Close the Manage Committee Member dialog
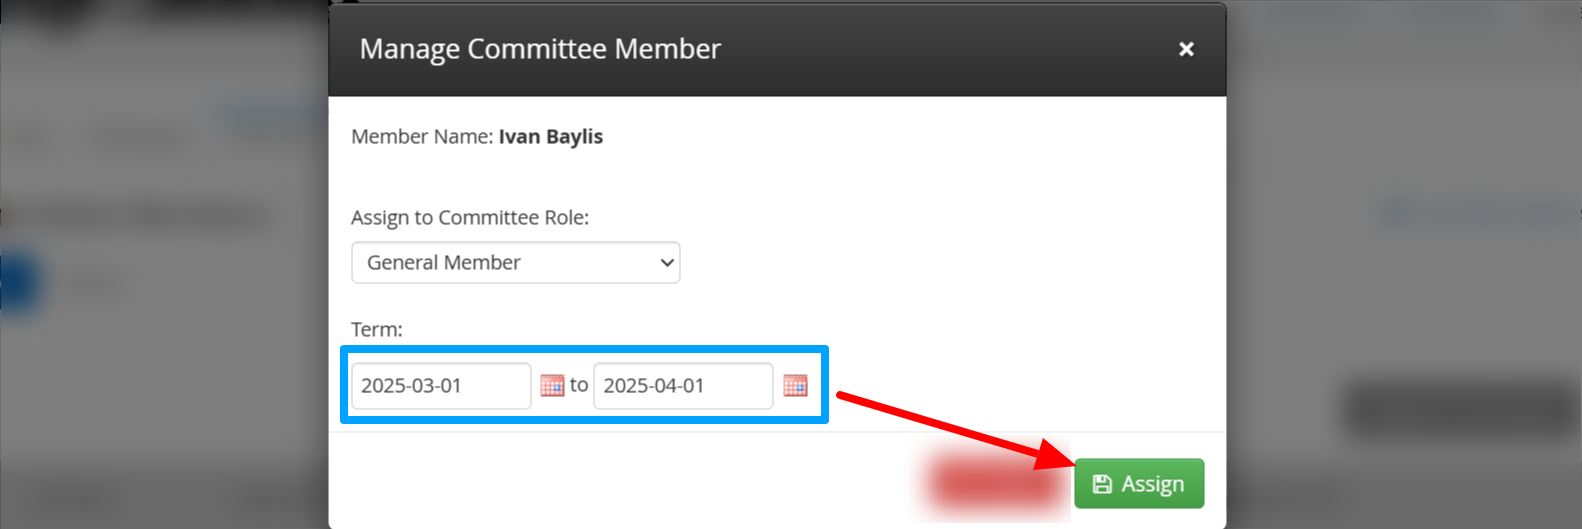Image resolution: width=1582 pixels, height=529 pixels. pyautogui.click(x=1186, y=49)
